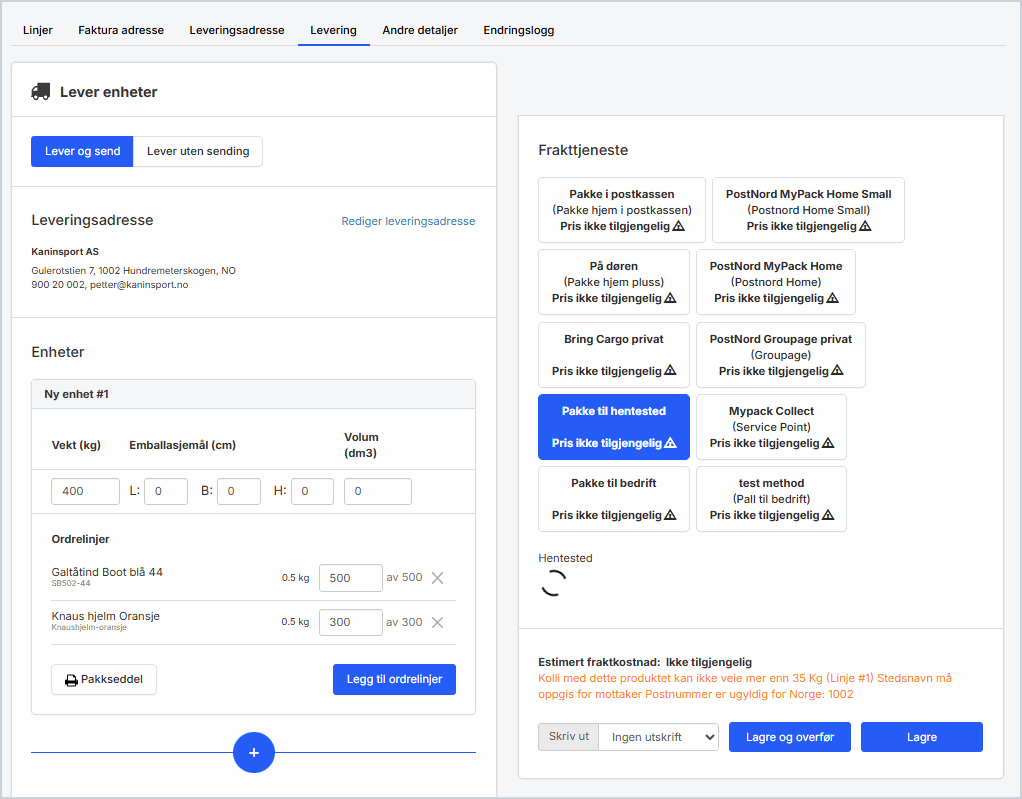Click warning icon on Mypack Collect option
The height and width of the screenshot is (799, 1022).
pos(828,443)
